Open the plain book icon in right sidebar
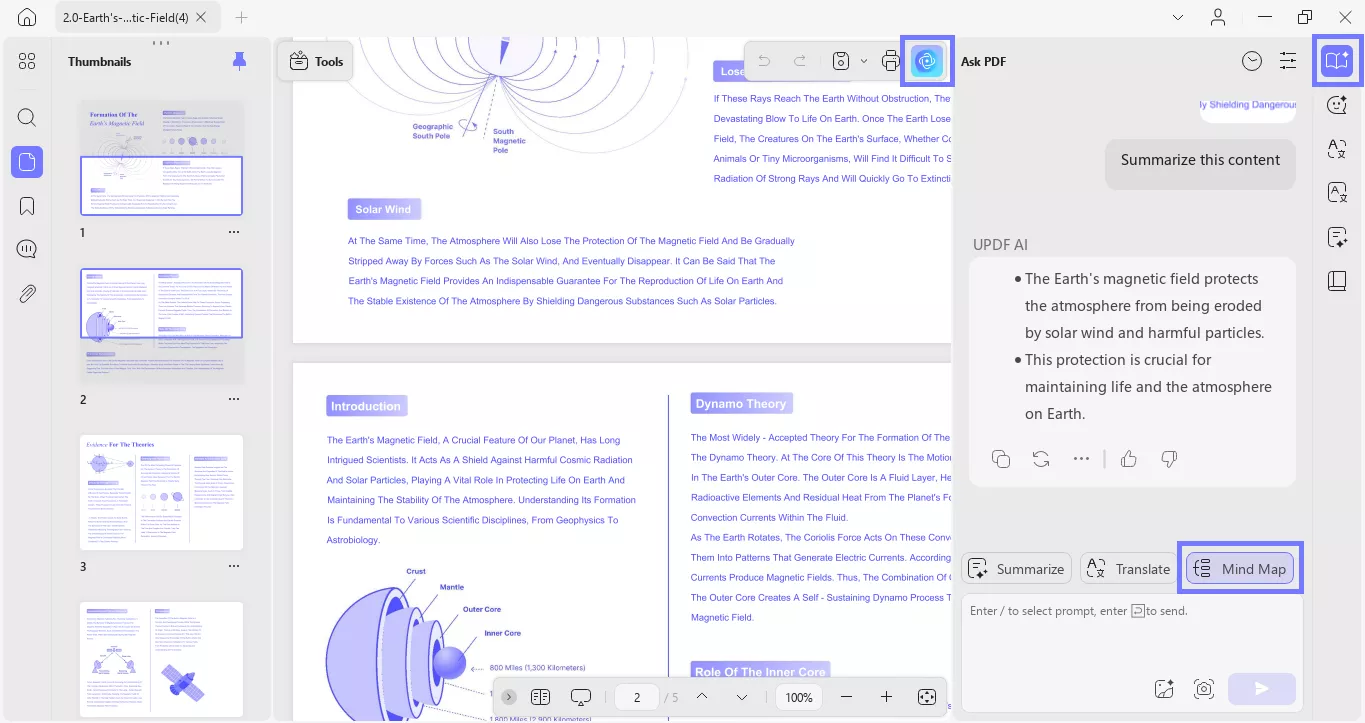1365x723 pixels. point(1337,281)
